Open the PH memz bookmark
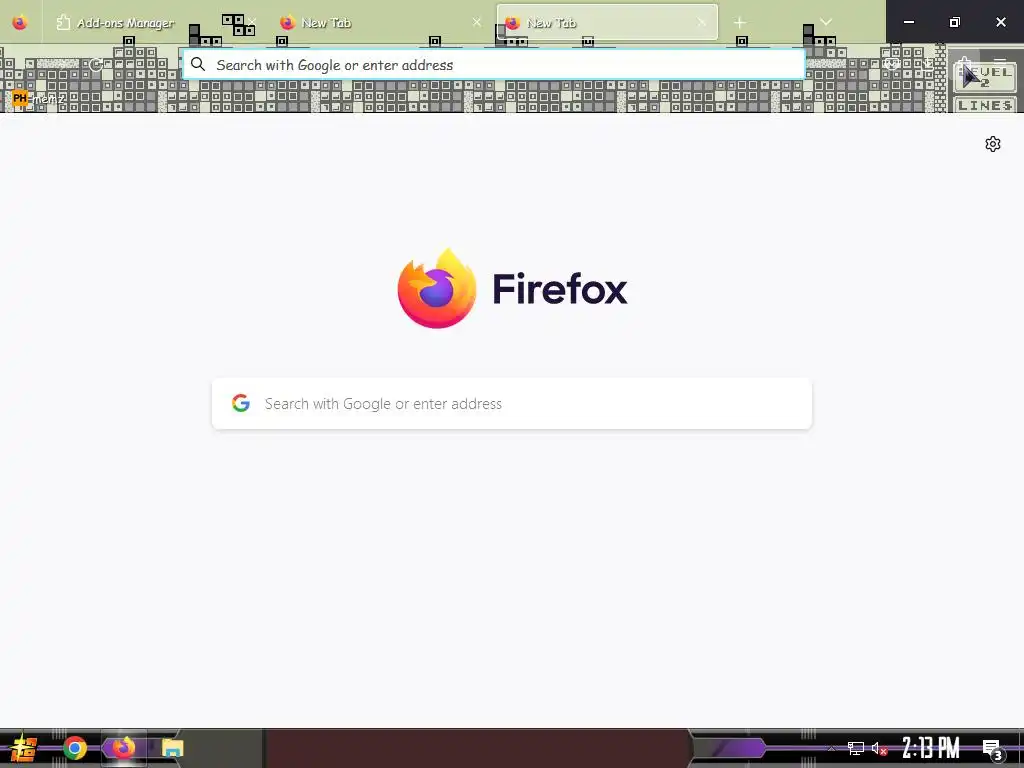1024x768 pixels. click(39, 99)
